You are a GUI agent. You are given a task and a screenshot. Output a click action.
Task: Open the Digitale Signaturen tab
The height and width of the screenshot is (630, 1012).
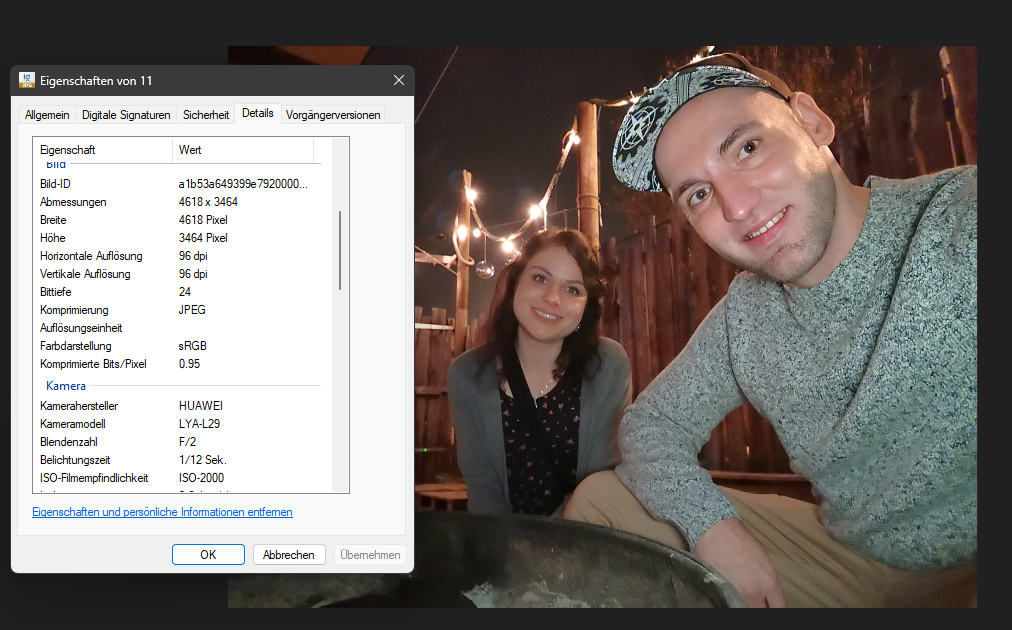(126, 115)
